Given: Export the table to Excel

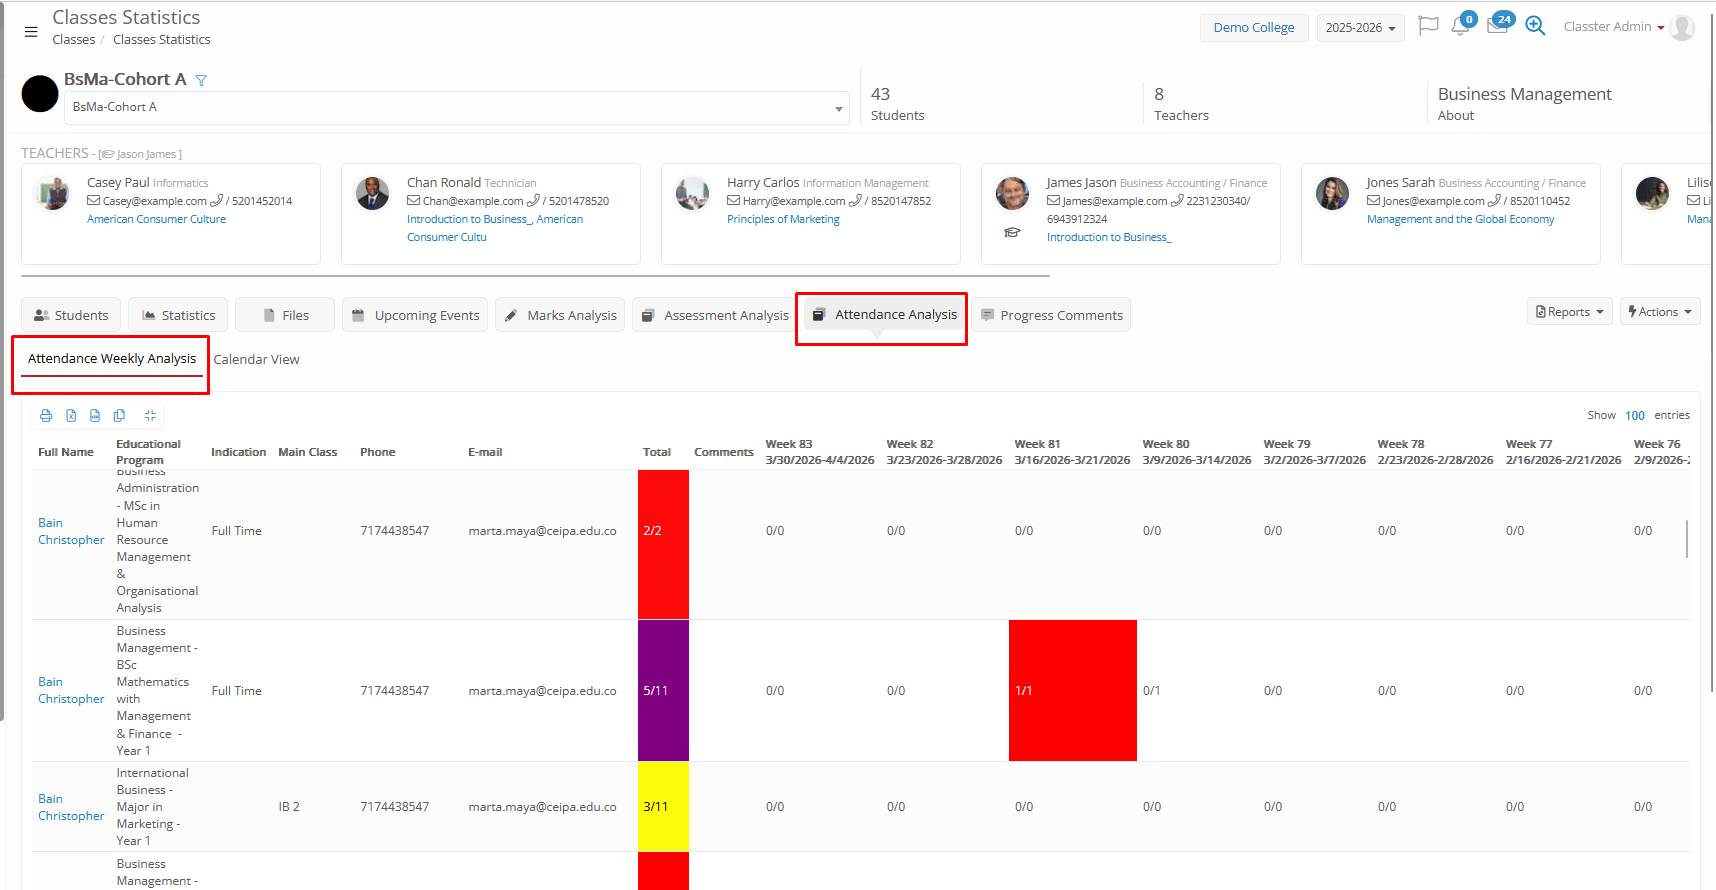Looking at the screenshot, I should pos(71,416).
